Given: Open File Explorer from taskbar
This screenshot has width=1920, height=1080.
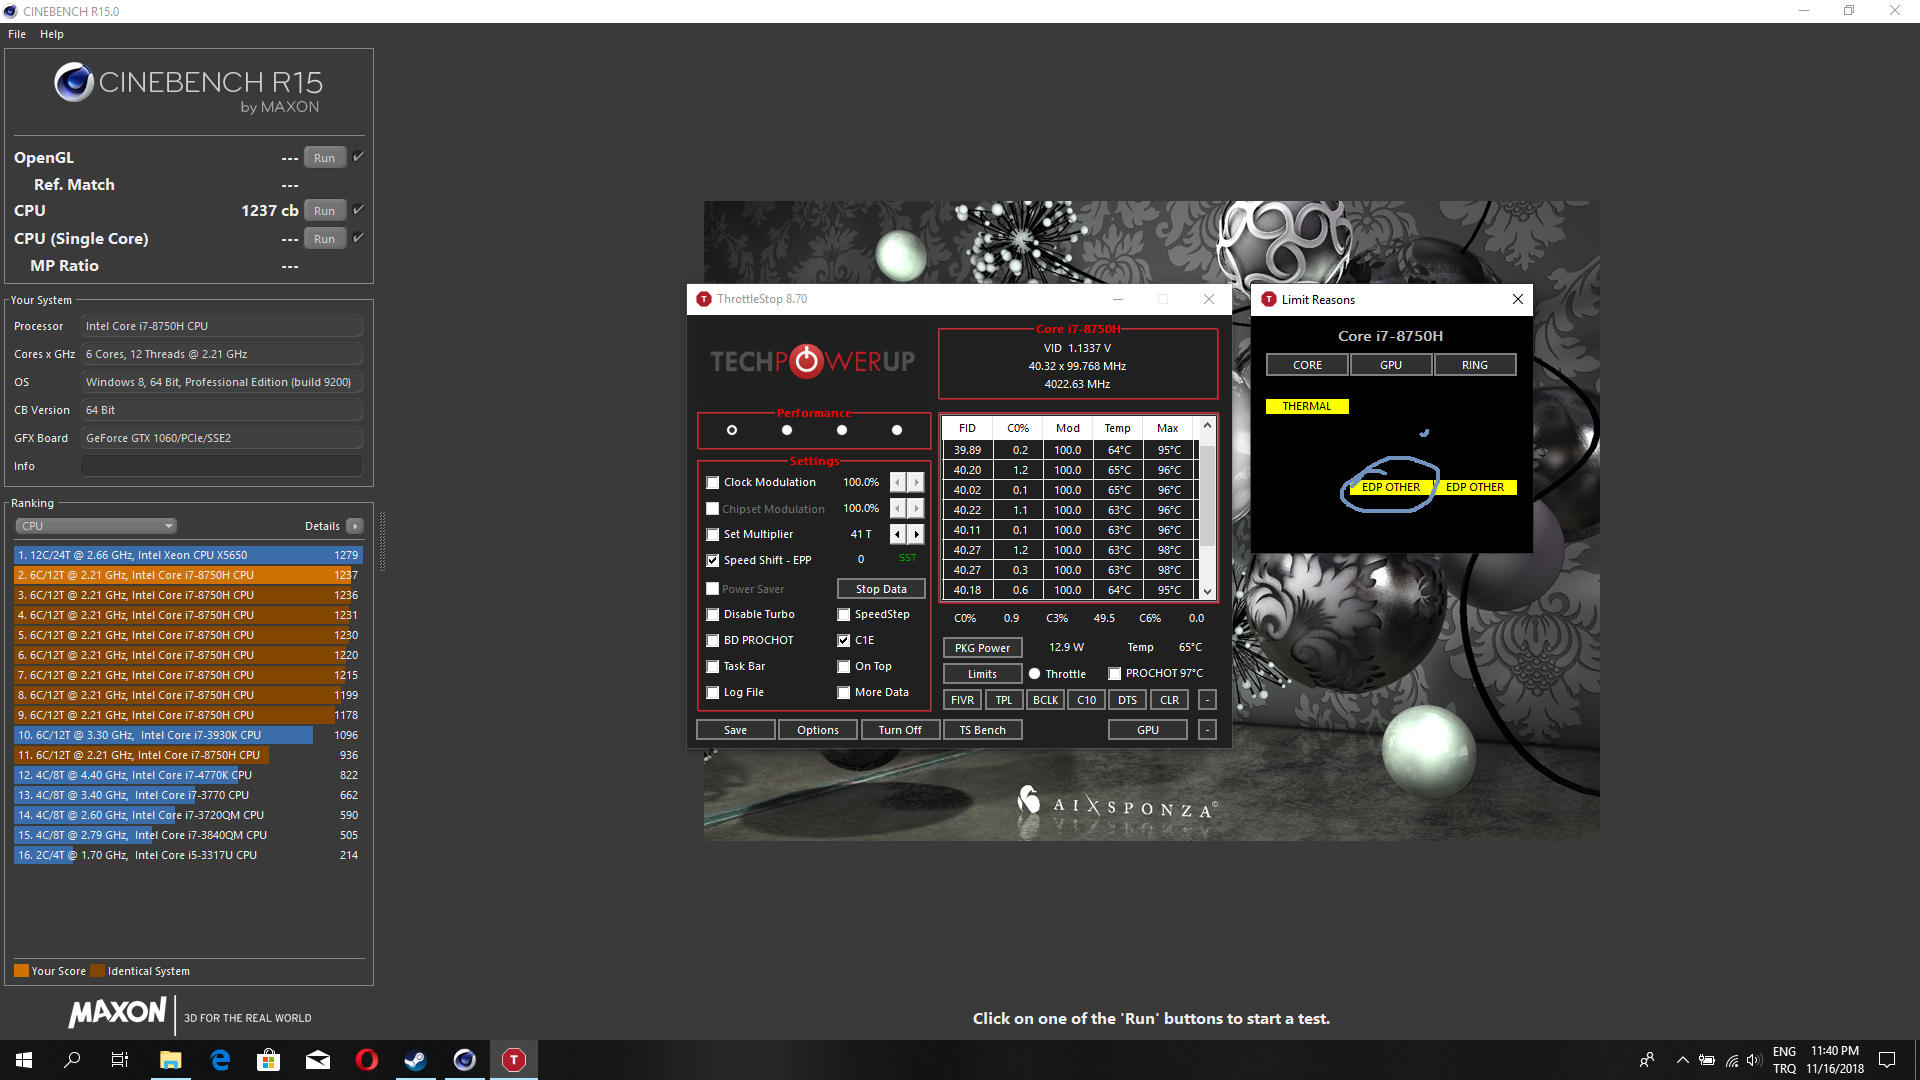Looking at the screenshot, I should (170, 1060).
